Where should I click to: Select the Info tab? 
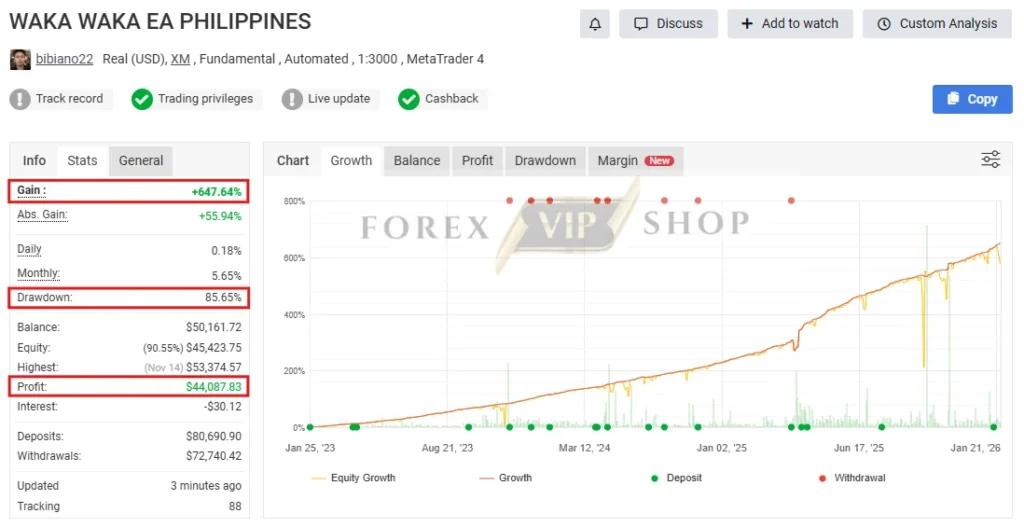pyautogui.click(x=34, y=161)
